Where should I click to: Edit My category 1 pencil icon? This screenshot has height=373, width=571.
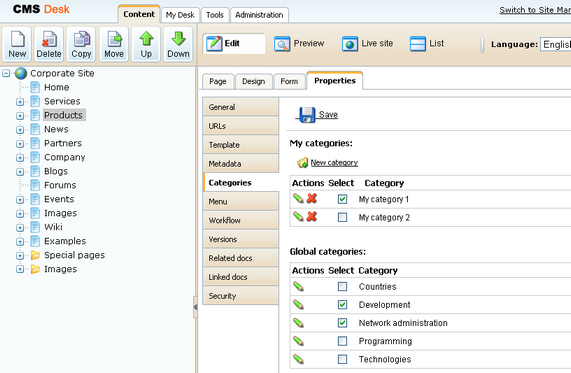298,199
